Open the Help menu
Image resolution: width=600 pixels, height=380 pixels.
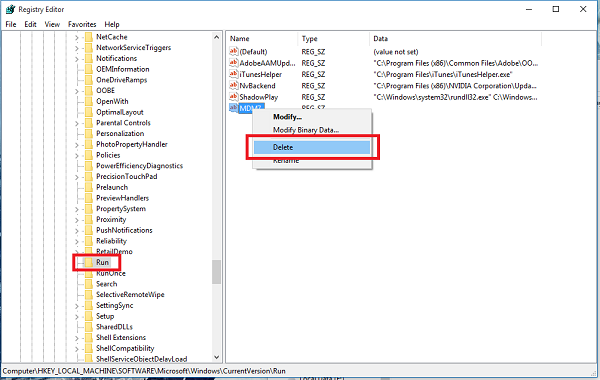pos(112,24)
